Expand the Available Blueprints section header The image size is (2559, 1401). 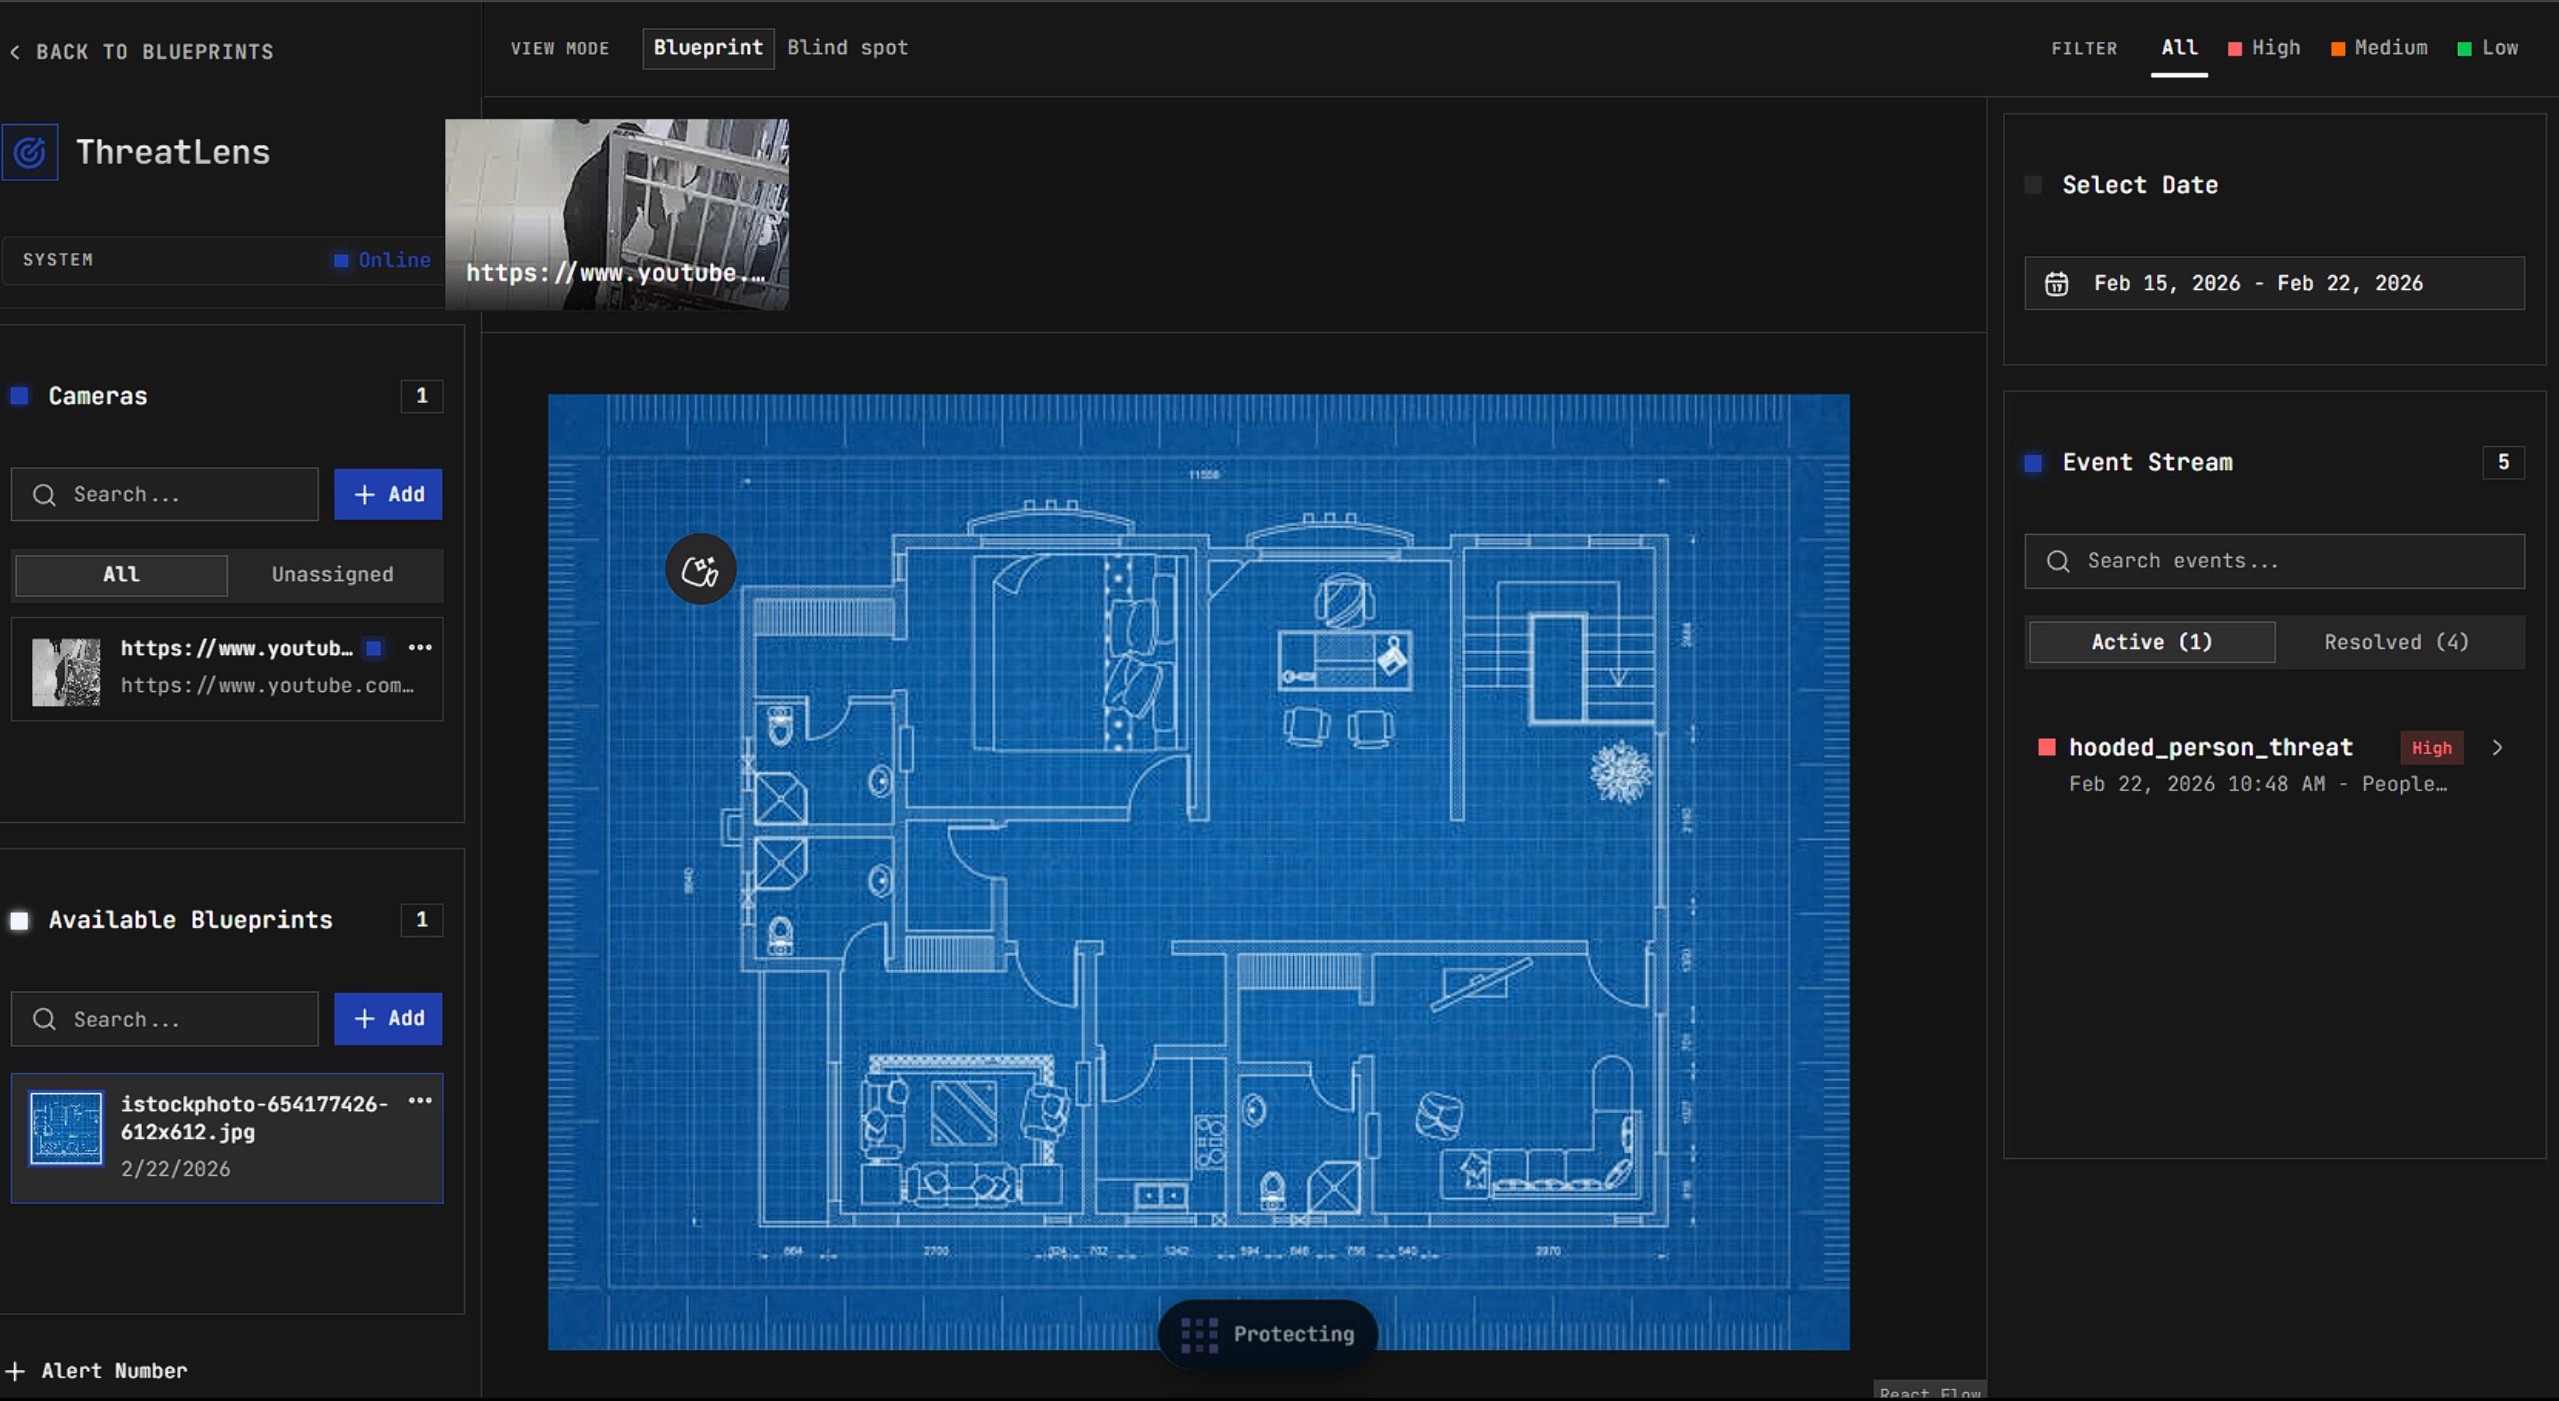[x=190, y=920]
